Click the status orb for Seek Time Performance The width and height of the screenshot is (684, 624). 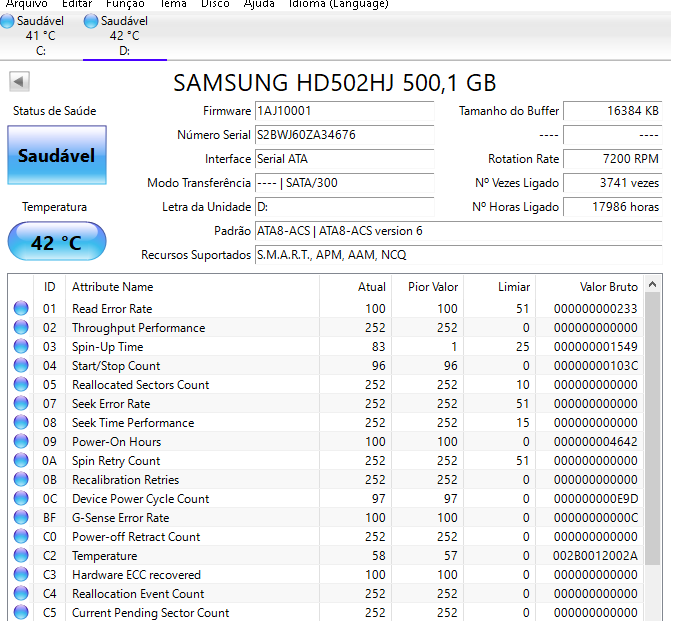pos(21,422)
